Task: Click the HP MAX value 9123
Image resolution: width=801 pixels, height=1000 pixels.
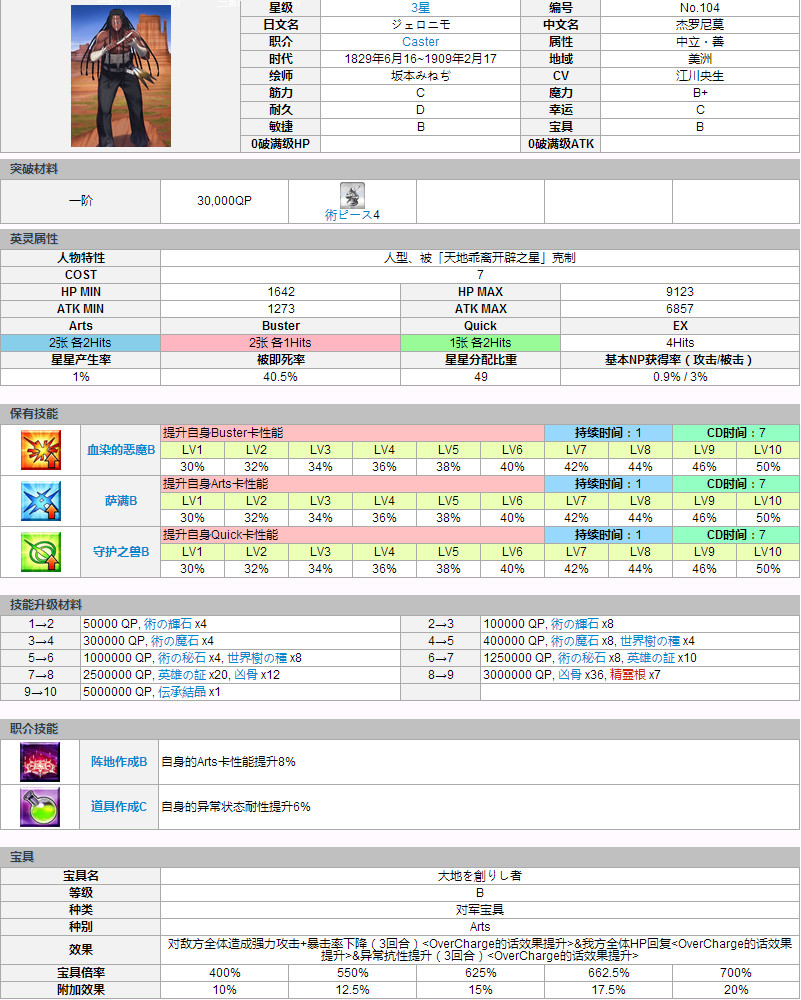Action: pos(680,291)
